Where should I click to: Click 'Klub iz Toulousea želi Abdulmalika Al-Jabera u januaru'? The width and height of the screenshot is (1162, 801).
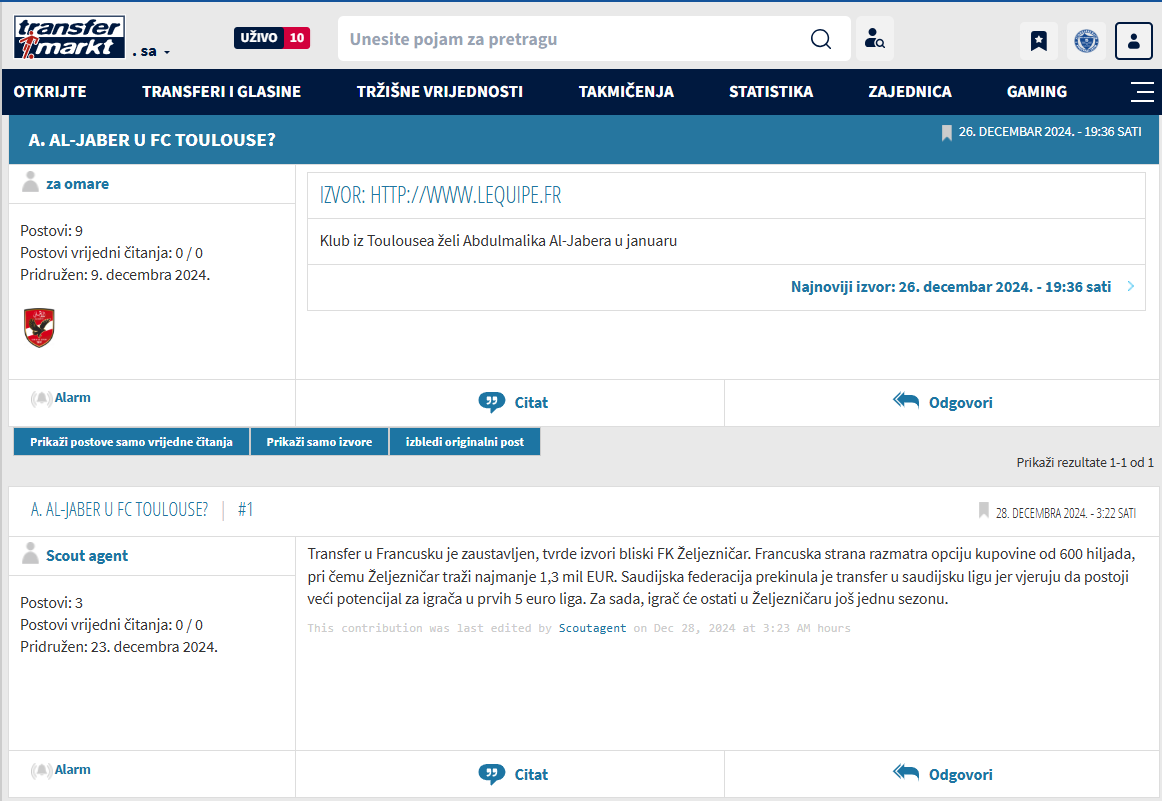pos(498,241)
